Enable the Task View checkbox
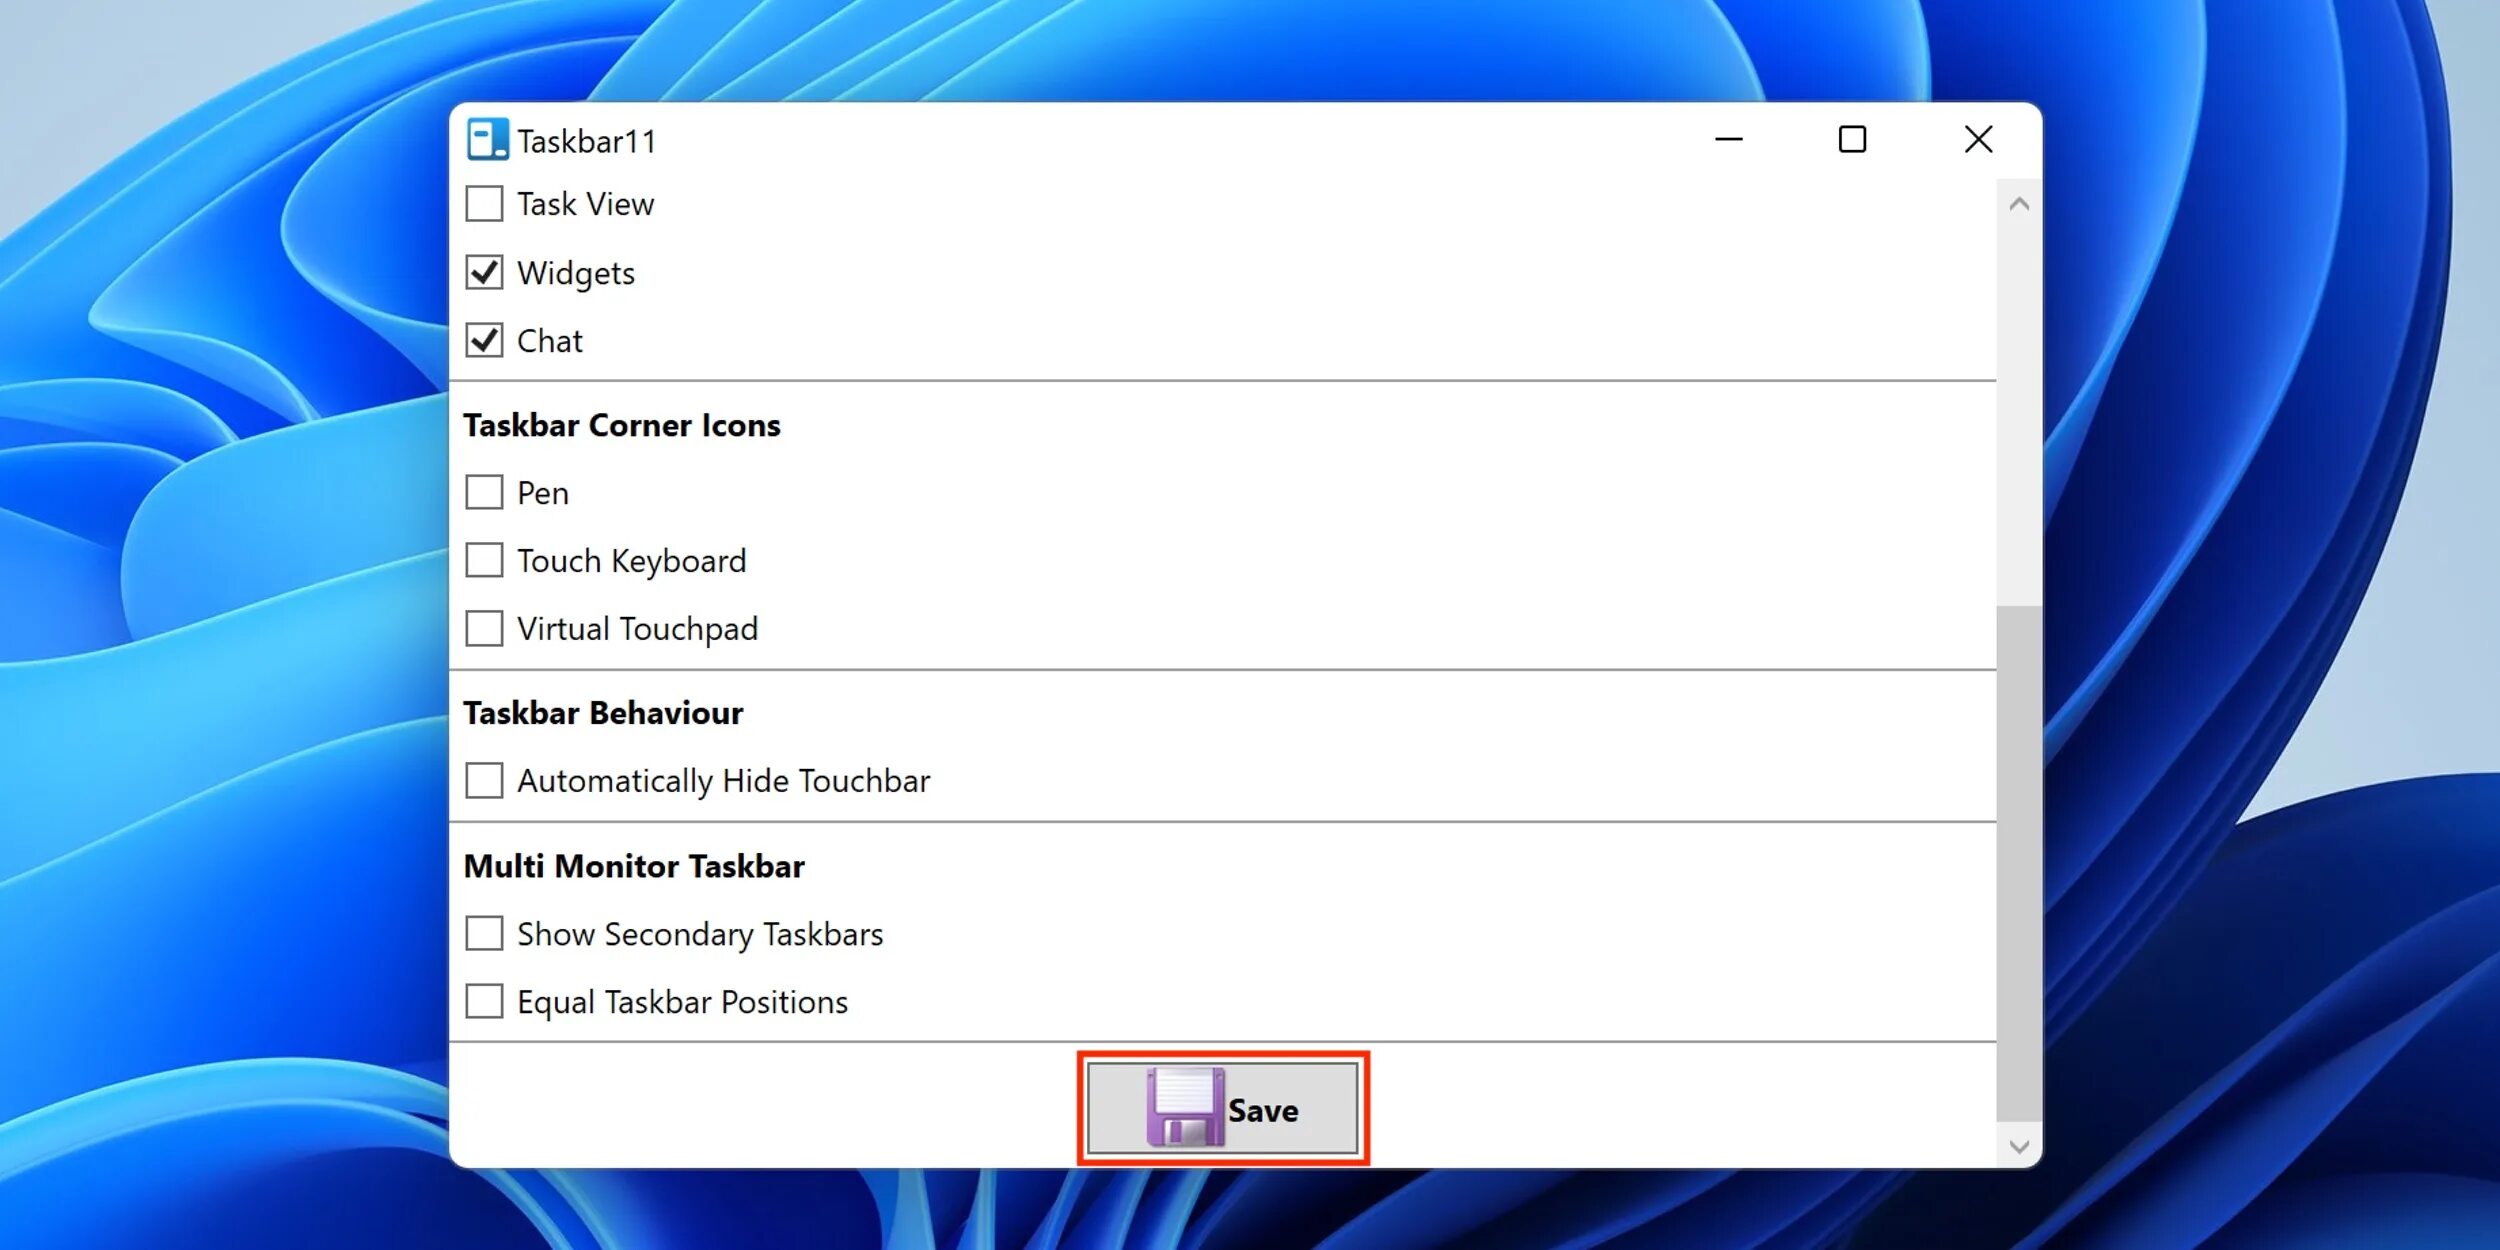This screenshot has height=1250, width=2500. click(484, 204)
